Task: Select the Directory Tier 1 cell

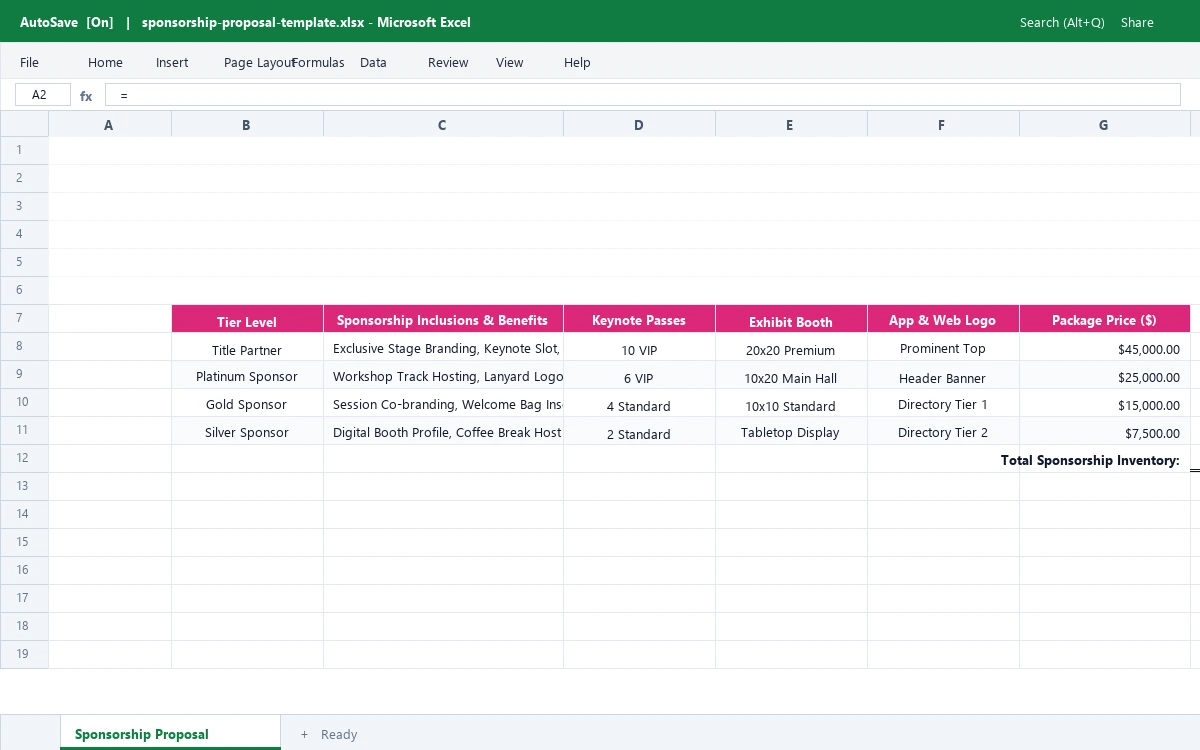Action: [x=943, y=403]
